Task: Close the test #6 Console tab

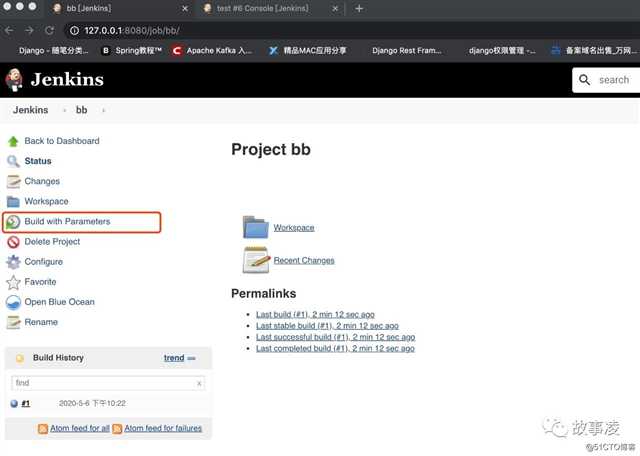Action: (335, 9)
